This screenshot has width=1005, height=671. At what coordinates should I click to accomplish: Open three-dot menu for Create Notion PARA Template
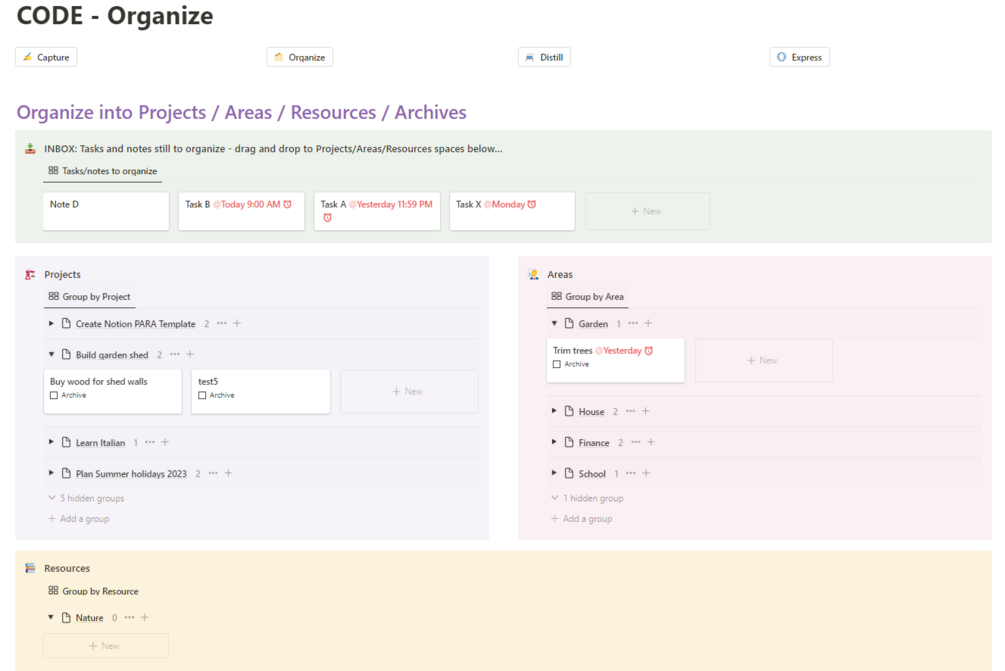(222, 324)
